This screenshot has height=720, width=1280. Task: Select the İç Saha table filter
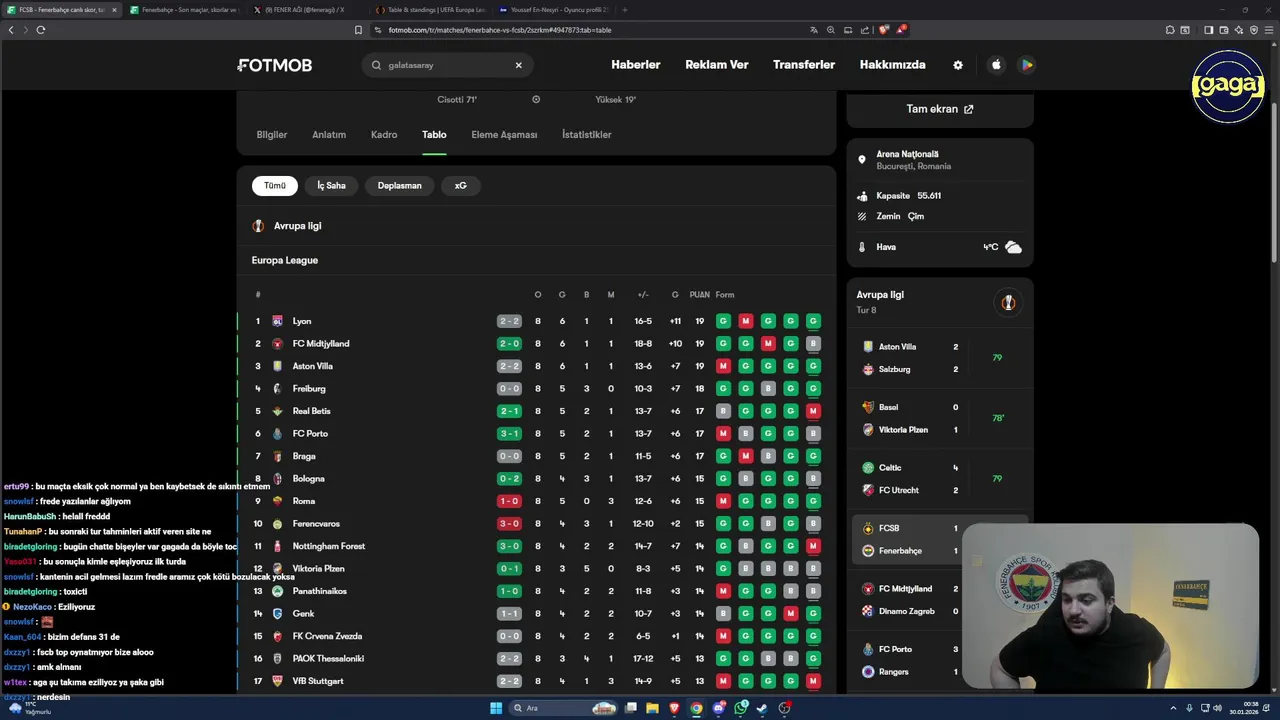click(331, 186)
